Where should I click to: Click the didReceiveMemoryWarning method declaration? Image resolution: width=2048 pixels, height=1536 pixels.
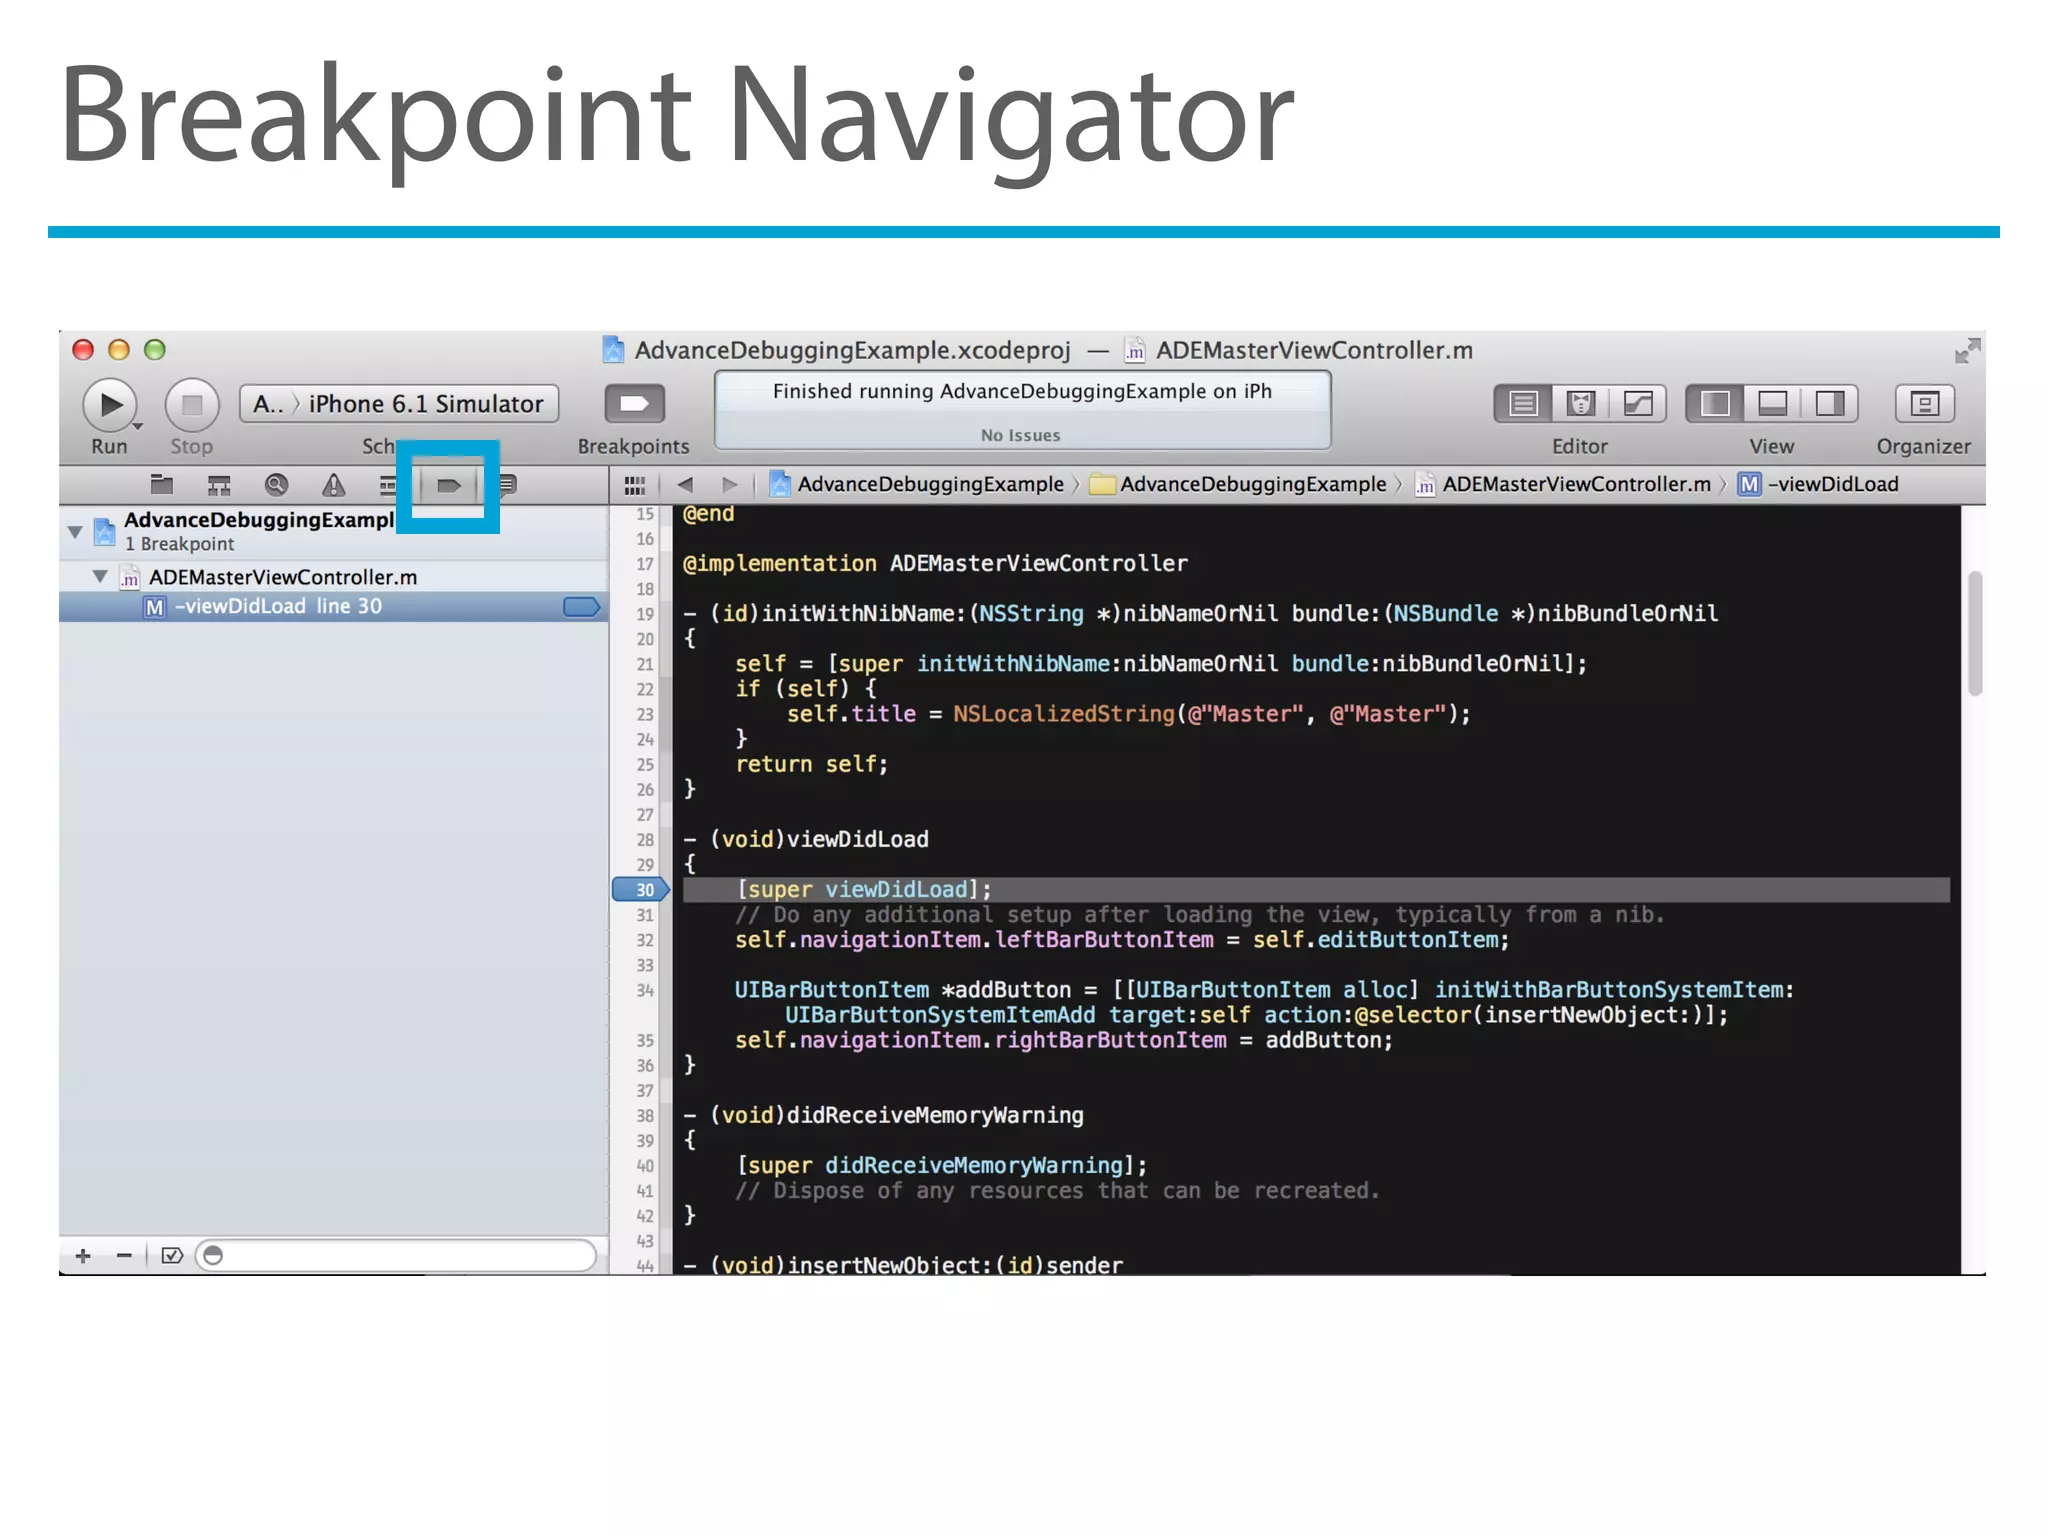tap(884, 1115)
